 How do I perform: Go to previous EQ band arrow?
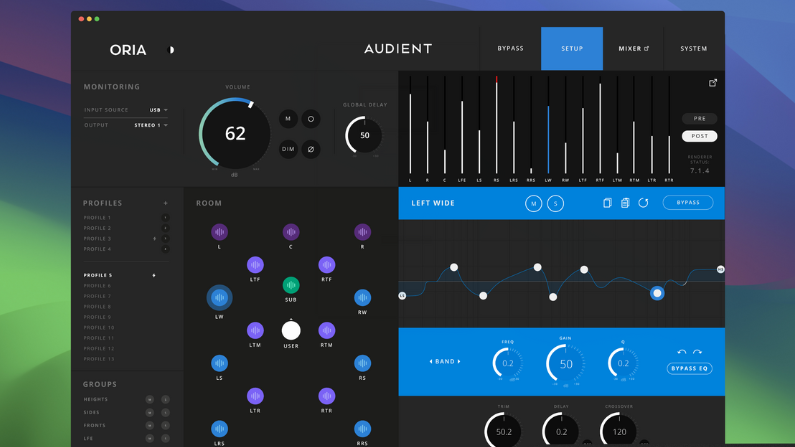point(431,361)
